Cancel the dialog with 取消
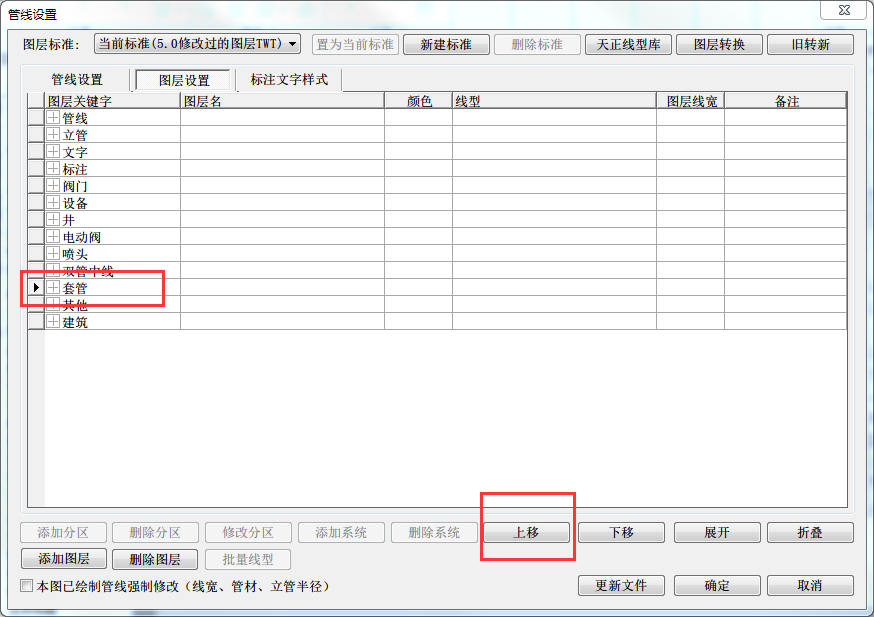Image resolution: width=874 pixels, height=617 pixels. 810,585
